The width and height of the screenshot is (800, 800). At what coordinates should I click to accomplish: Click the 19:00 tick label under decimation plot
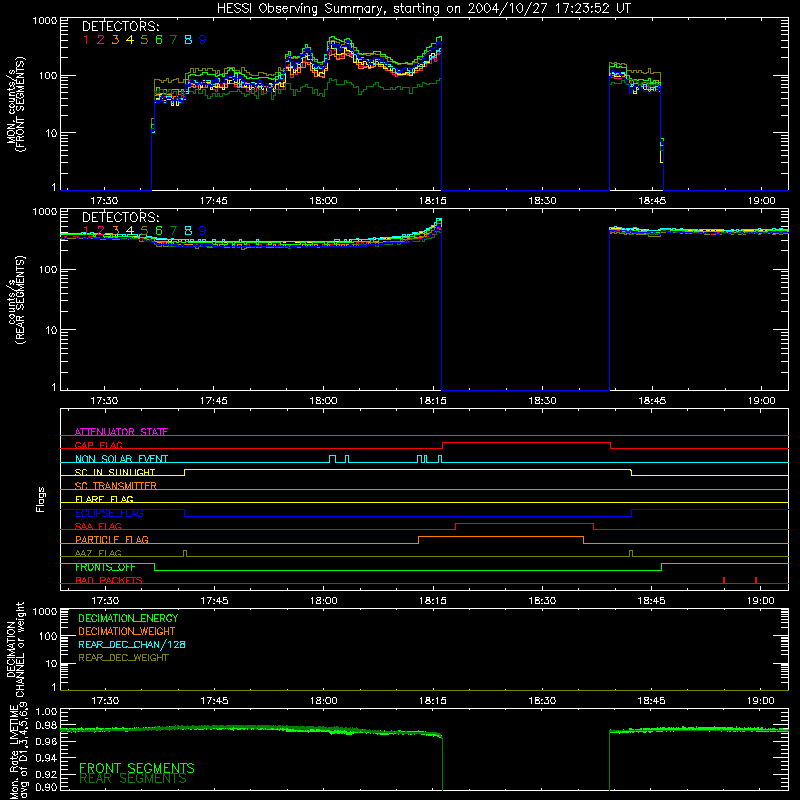[761, 701]
